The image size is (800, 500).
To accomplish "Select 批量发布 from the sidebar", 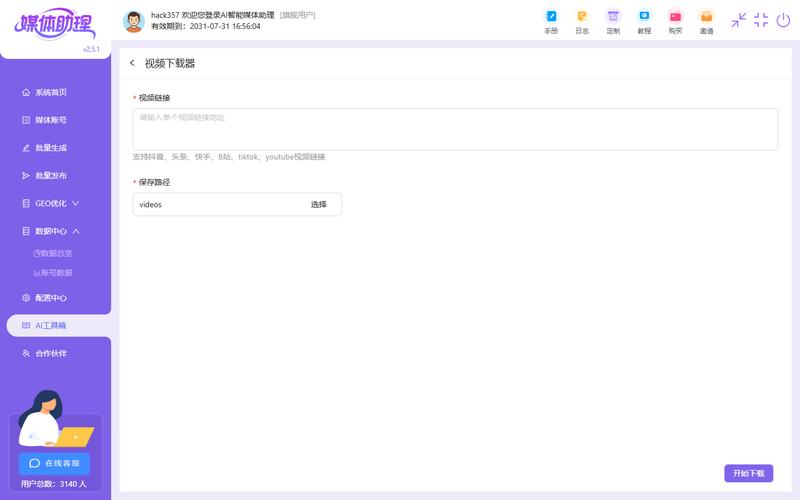I will (x=50, y=175).
